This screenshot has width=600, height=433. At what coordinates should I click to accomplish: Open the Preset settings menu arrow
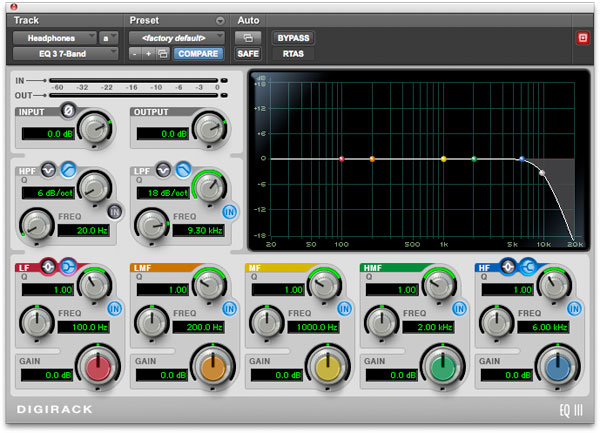(x=220, y=21)
